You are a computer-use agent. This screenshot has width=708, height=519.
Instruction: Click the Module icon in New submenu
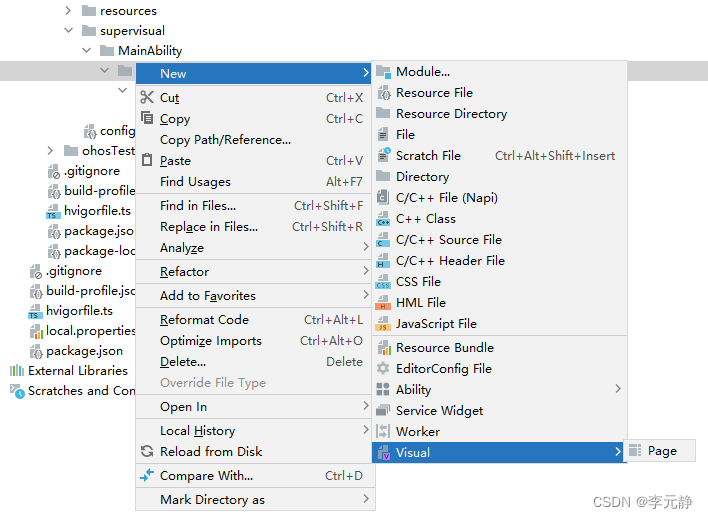point(383,72)
